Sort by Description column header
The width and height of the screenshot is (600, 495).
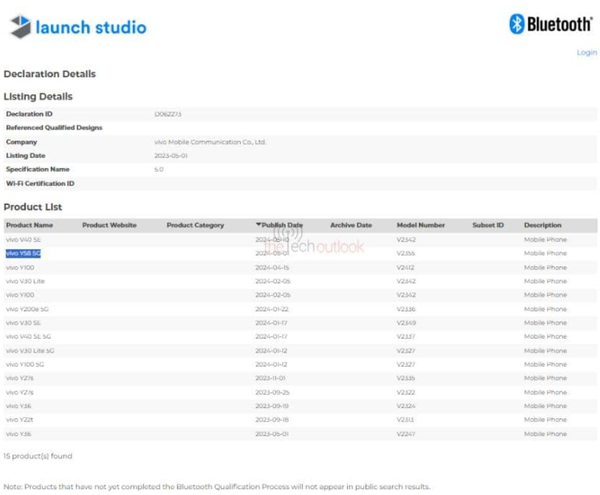pyautogui.click(x=543, y=225)
